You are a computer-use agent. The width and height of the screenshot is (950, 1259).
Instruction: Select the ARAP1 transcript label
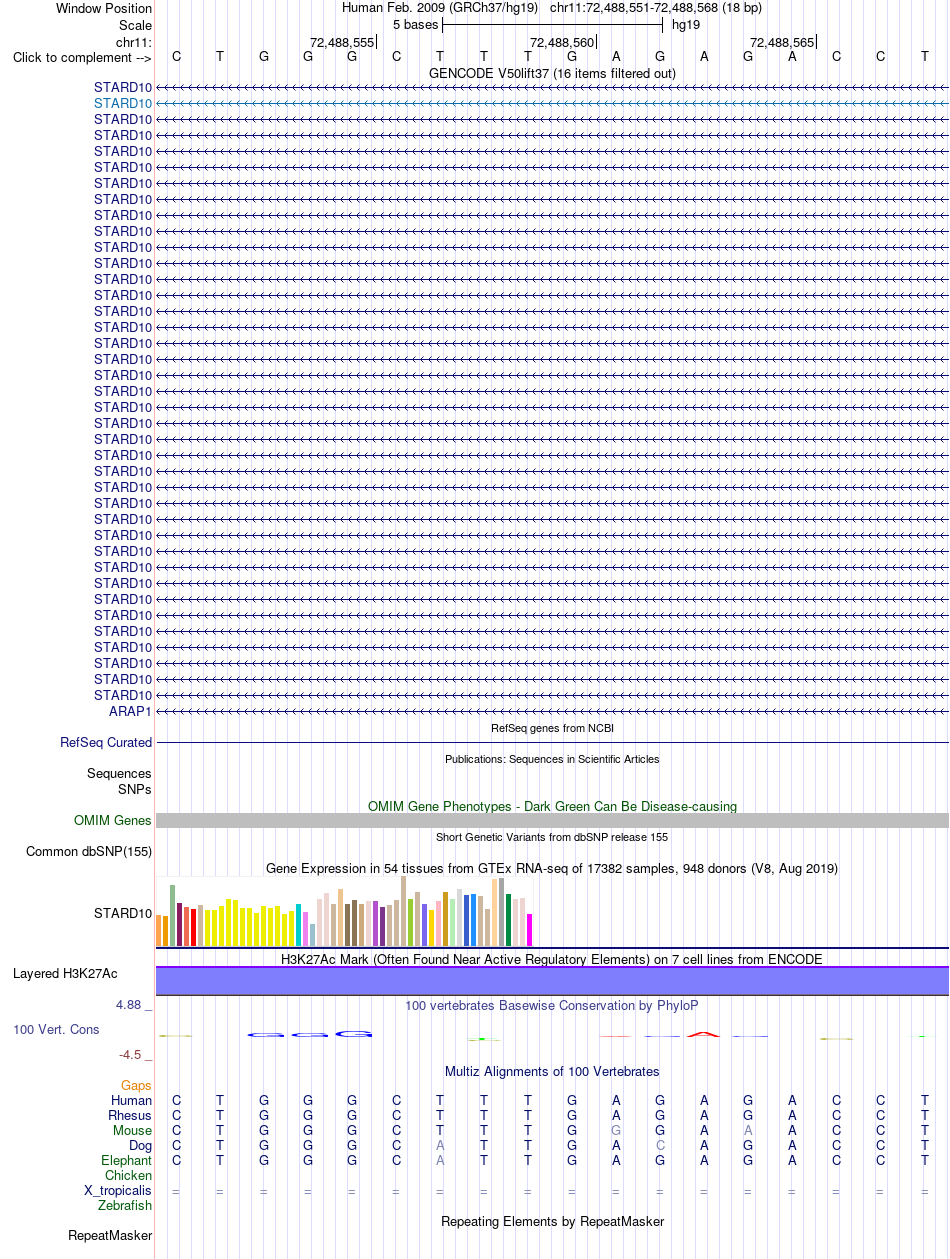(130, 711)
